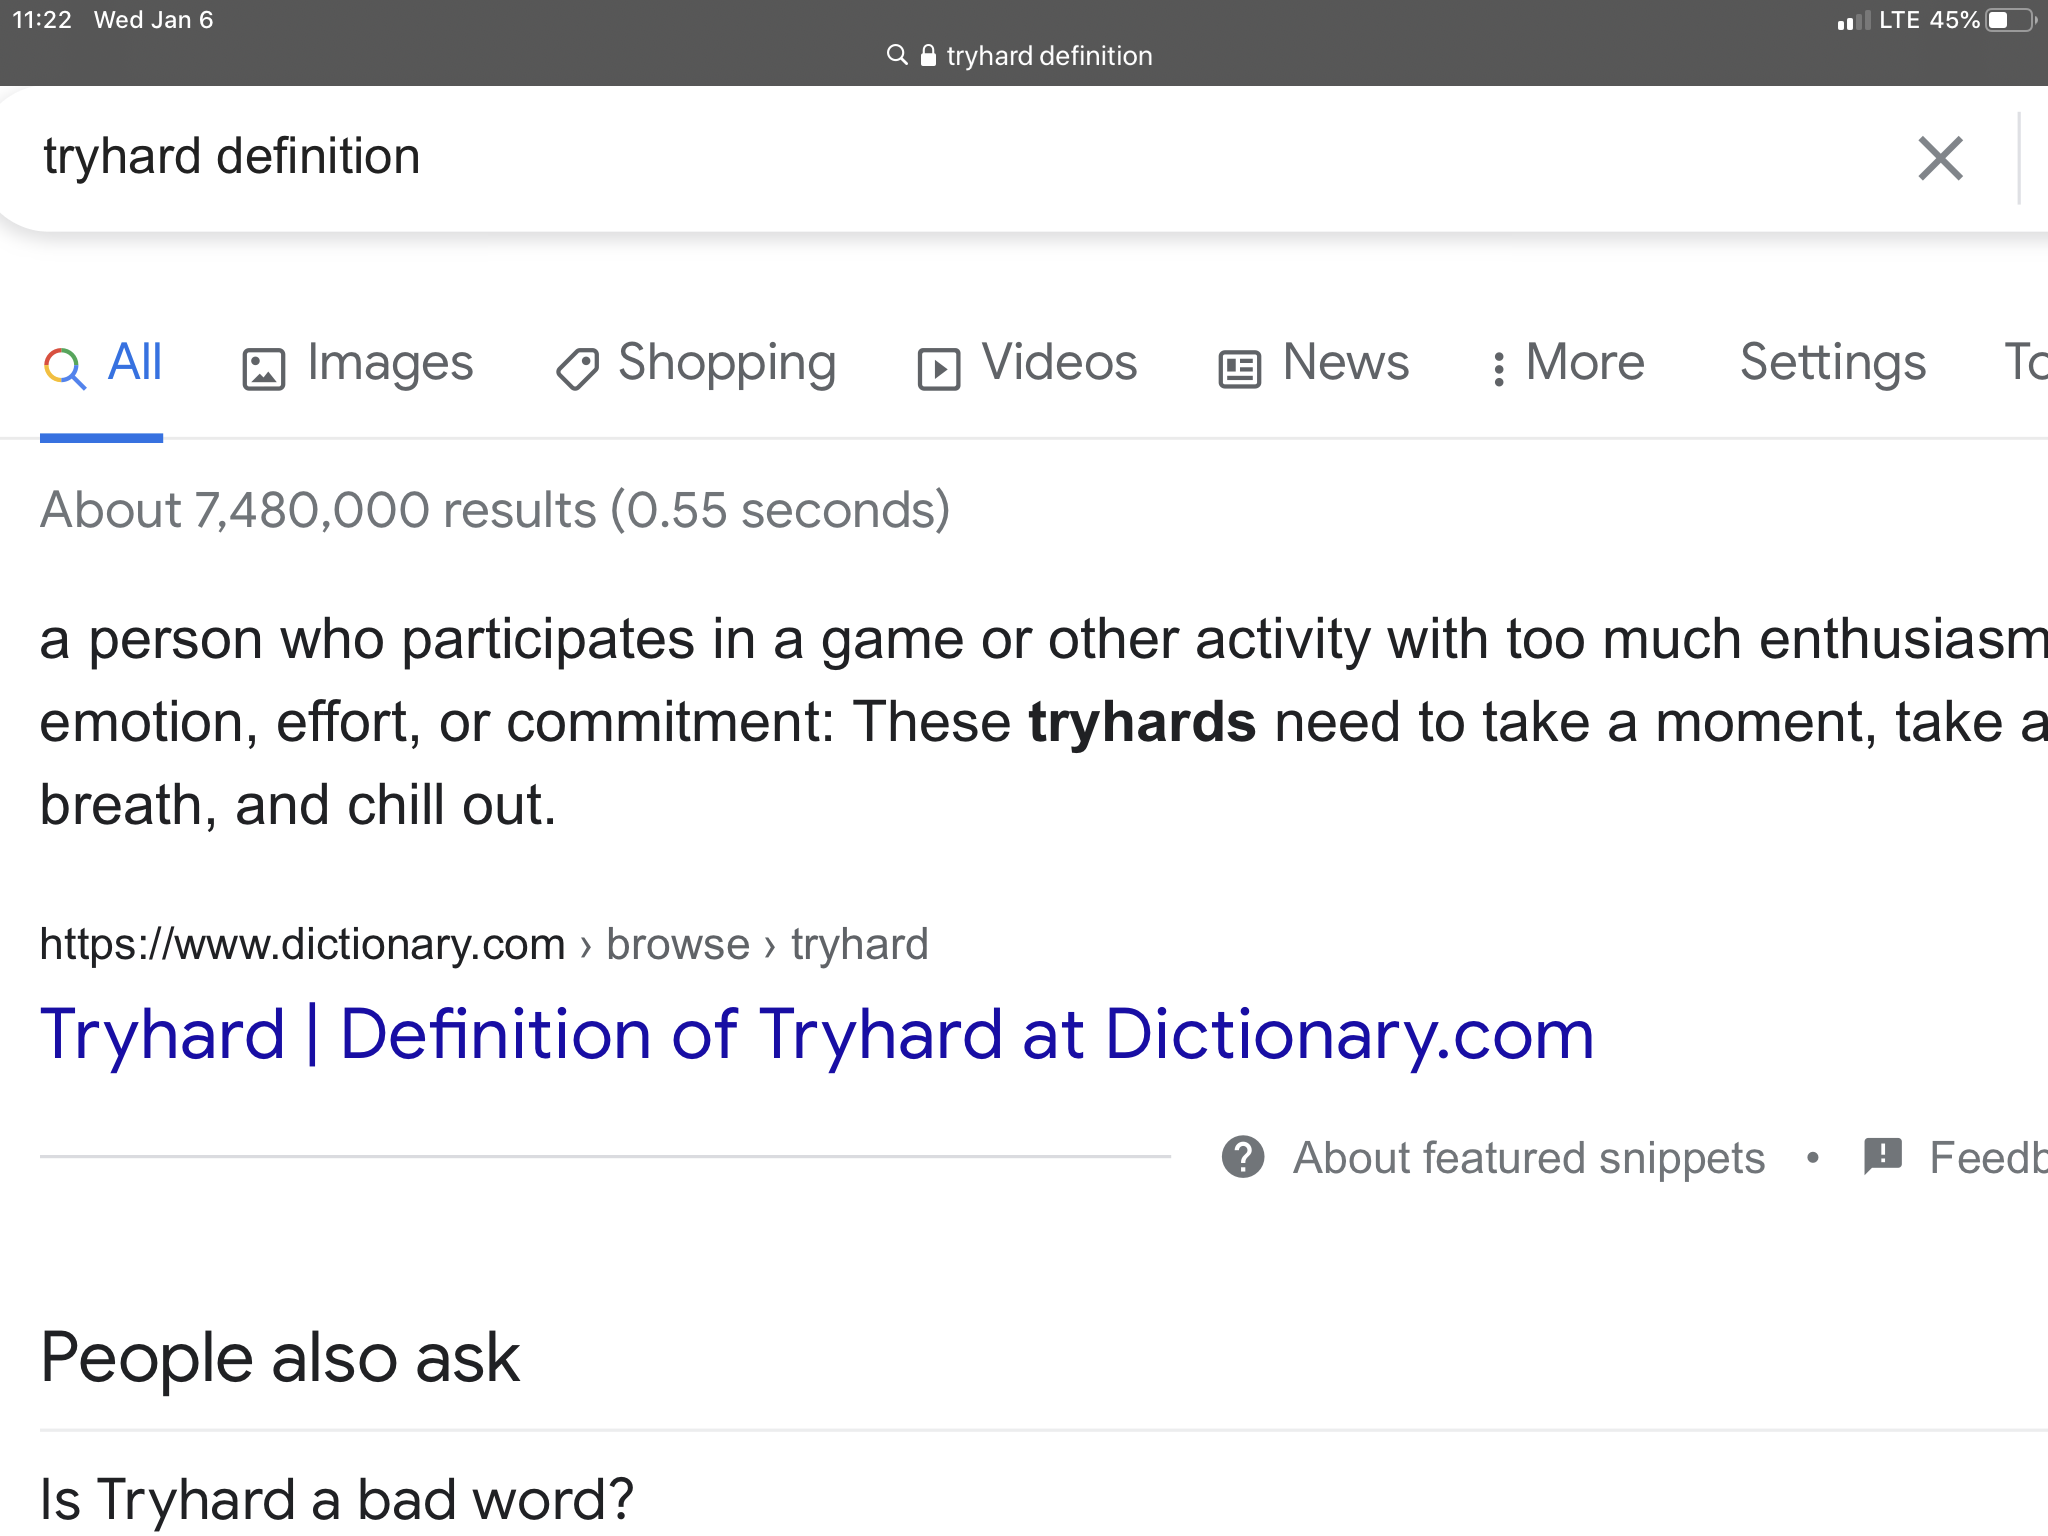This screenshot has height=1536, width=2048.
Task: Click the tryhard definition search field
Action: (x=900, y=157)
